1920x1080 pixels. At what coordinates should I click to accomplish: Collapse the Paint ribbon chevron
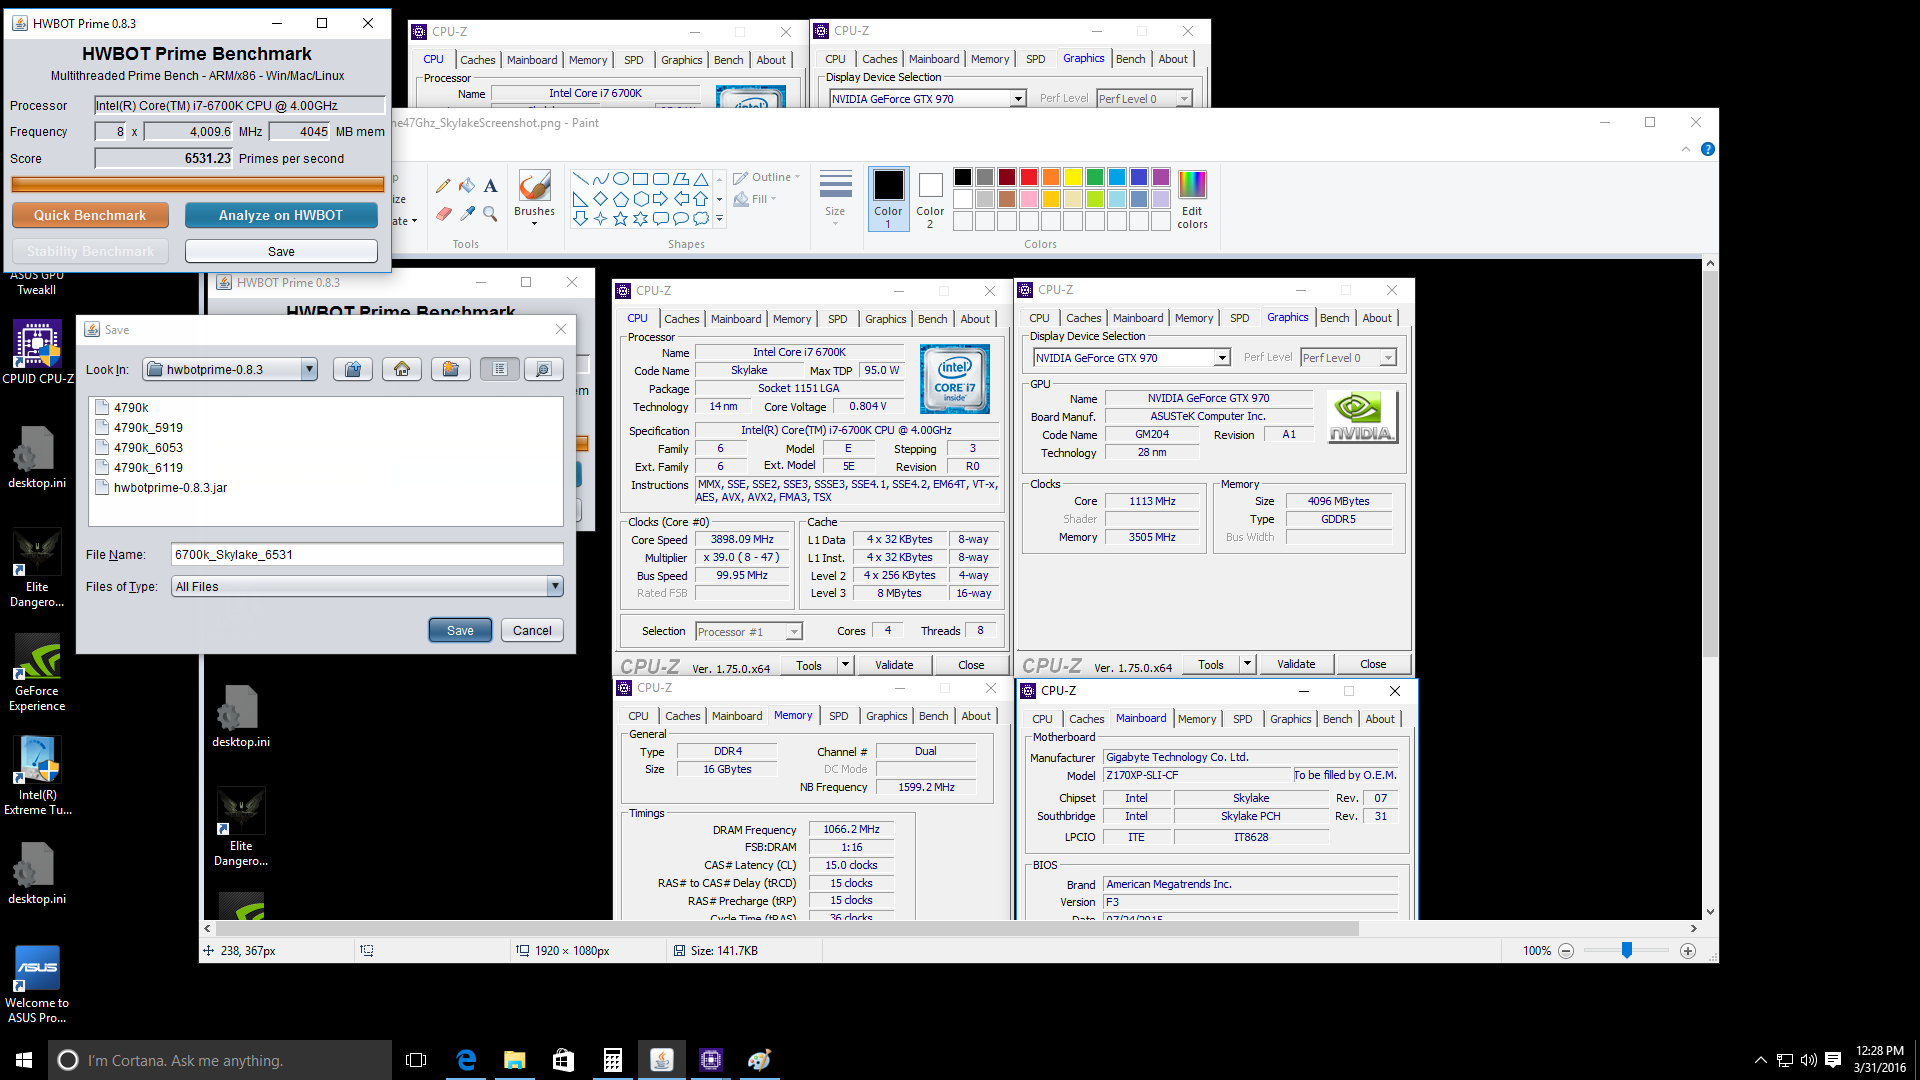[1686, 149]
